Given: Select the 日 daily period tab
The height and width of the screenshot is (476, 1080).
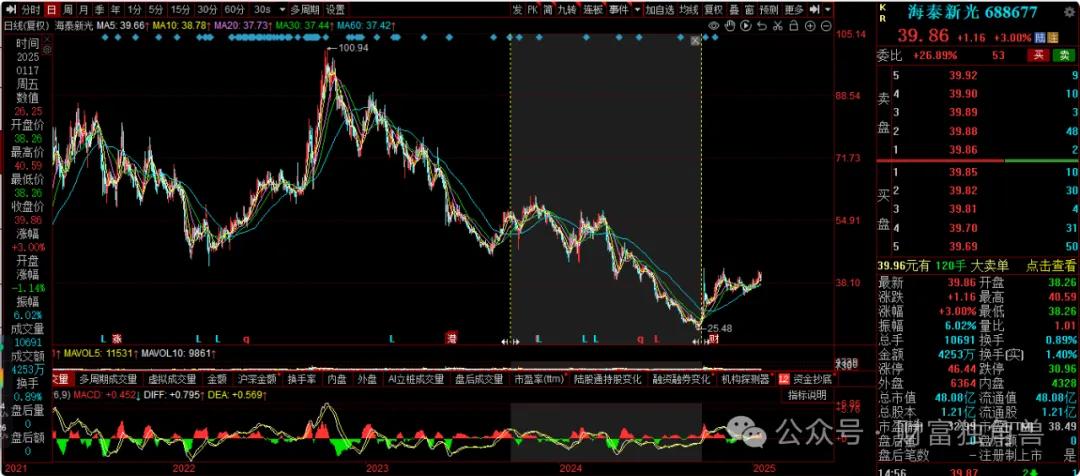Looking at the screenshot, I should (52, 10).
